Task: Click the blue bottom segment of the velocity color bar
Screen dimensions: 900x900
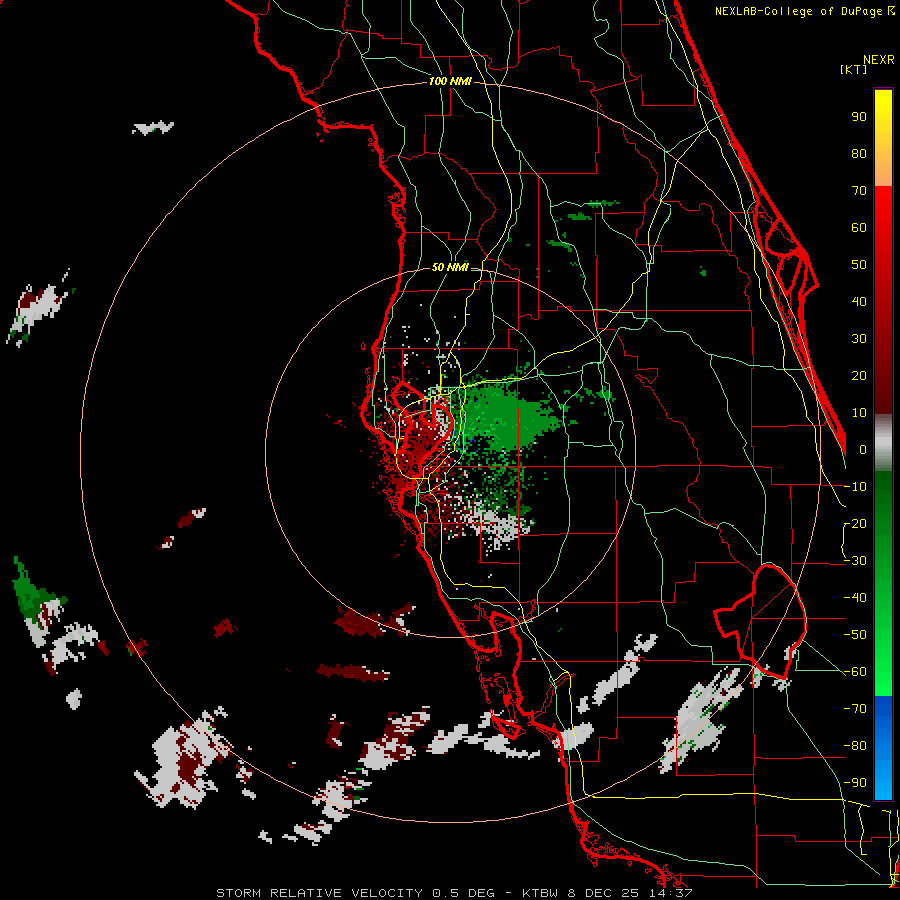Action: point(883,748)
